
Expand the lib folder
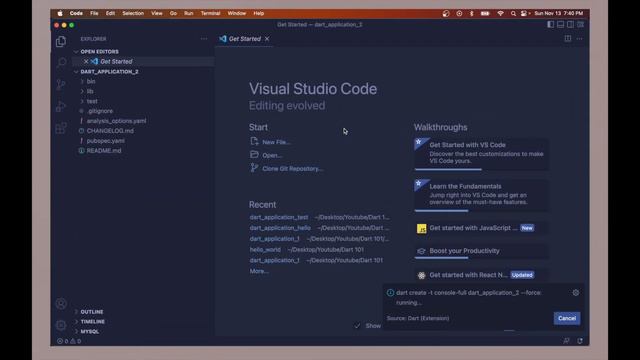point(82,91)
